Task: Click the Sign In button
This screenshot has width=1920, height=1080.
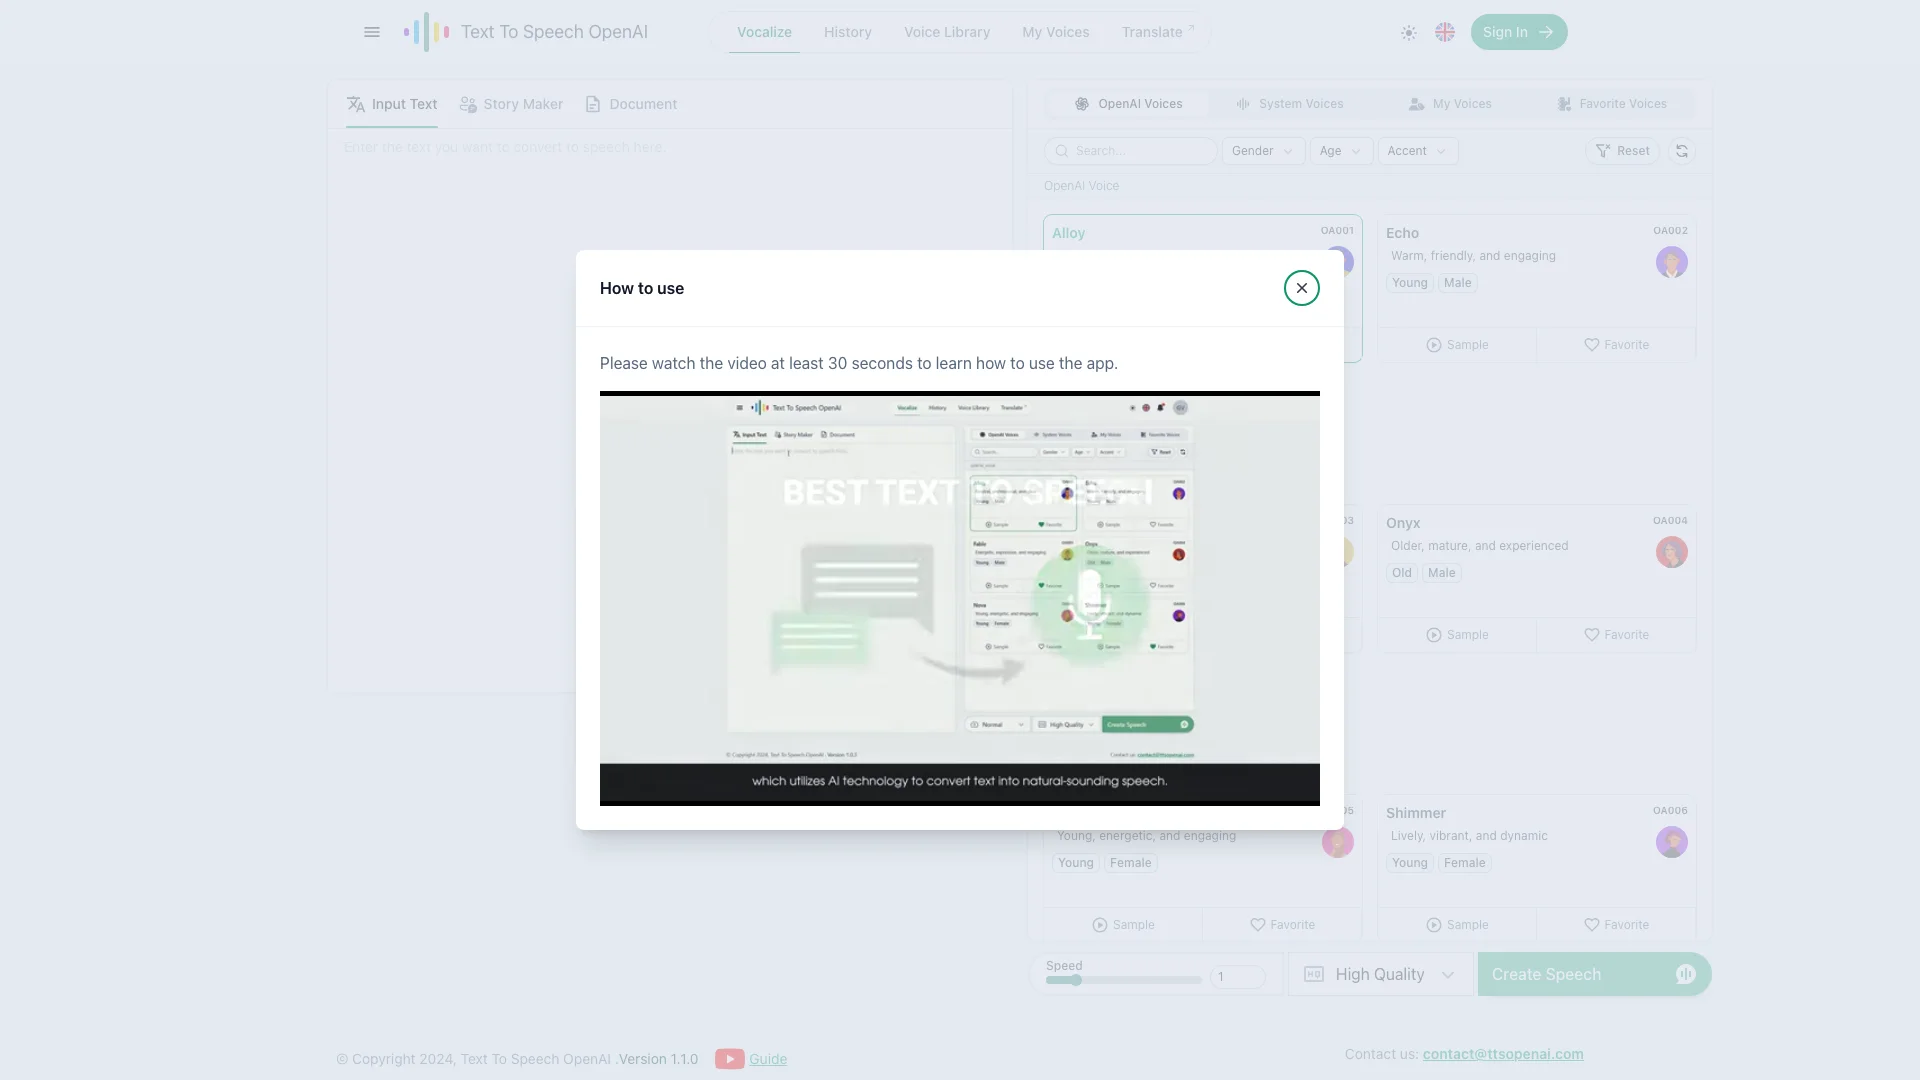Action: point(1519,32)
